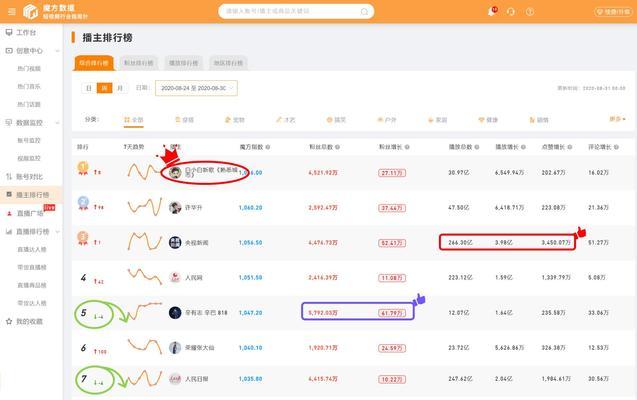Click the 创意中心 icon in sidebar

(x=9, y=51)
